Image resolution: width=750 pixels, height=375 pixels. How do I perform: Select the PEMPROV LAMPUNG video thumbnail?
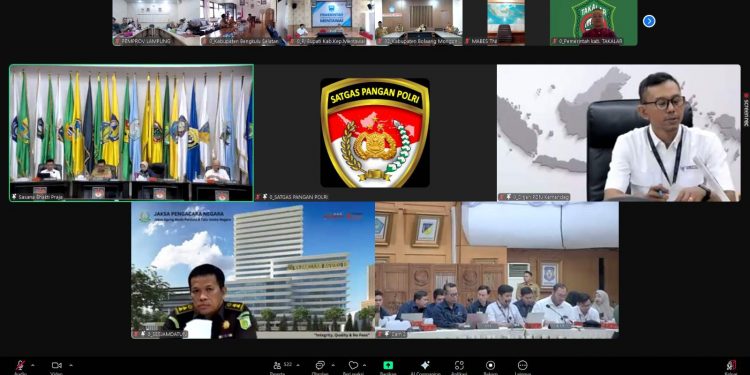pyautogui.click(x=156, y=22)
